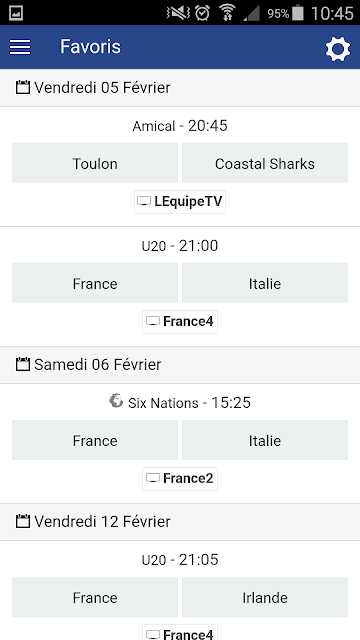Image resolution: width=360 pixels, height=640 pixels.
Task: Tap the Six Nations globe icon
Action: point(116,401)
